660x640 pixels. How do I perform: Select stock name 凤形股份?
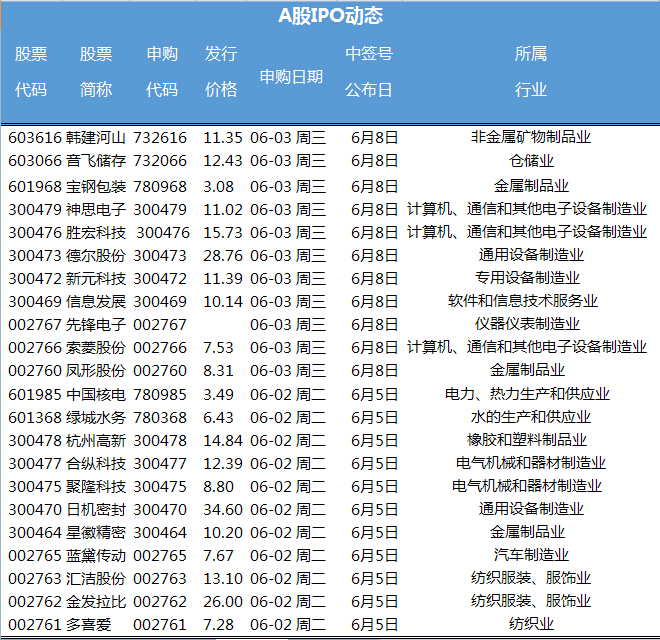click(96, 371)
